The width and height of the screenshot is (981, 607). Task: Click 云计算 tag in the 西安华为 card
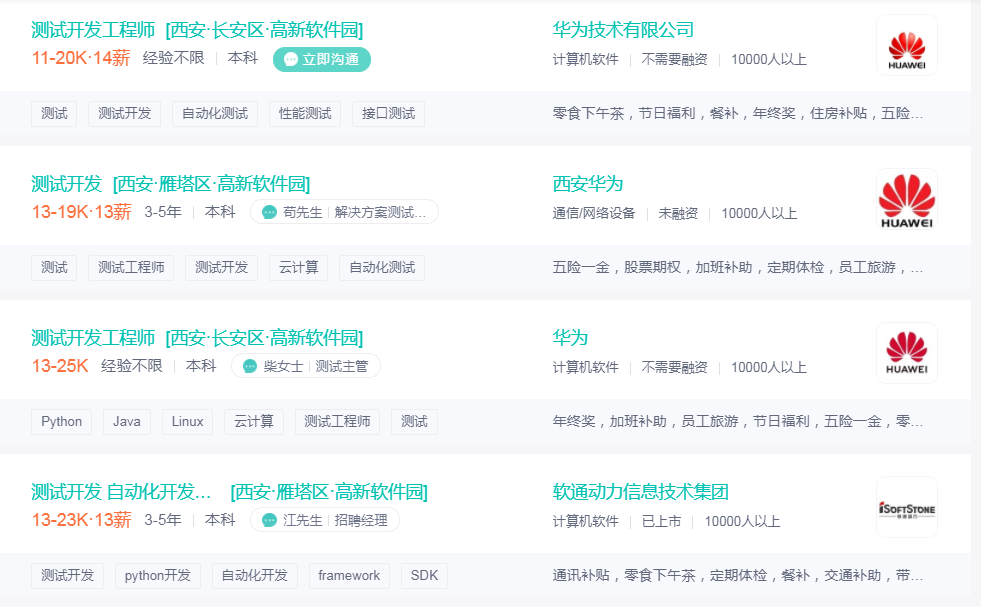298,268
